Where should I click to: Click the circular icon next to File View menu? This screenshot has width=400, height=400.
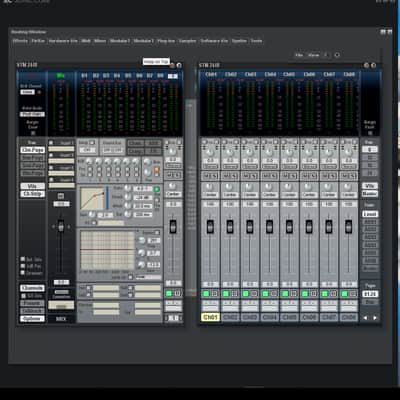[337, 55]
